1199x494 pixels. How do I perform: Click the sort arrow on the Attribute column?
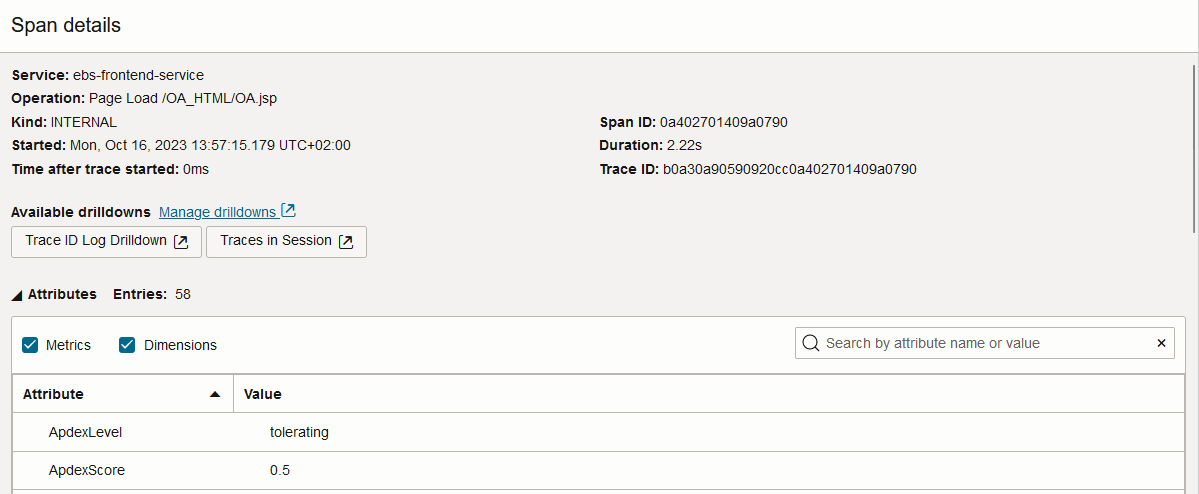pyautogui.click(x=215, y=395)
